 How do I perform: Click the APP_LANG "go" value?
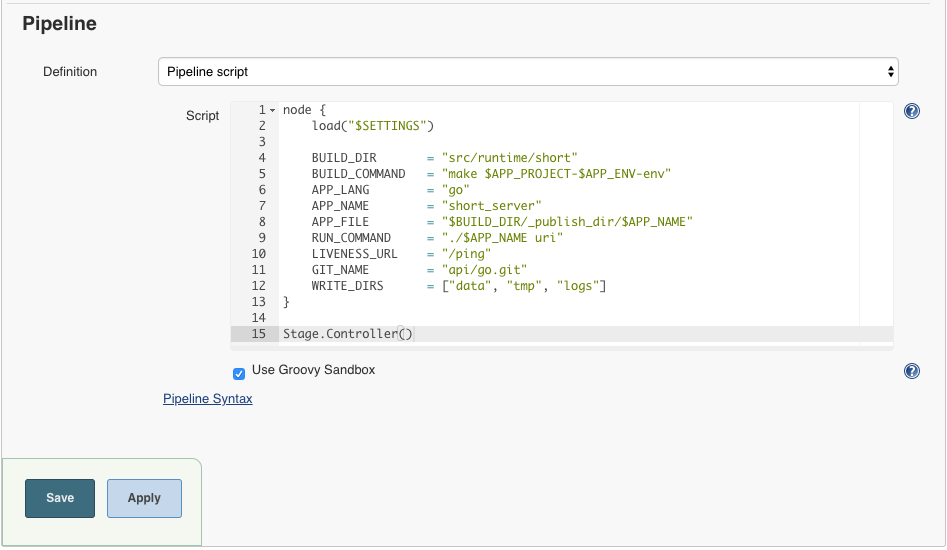point(455,190)
